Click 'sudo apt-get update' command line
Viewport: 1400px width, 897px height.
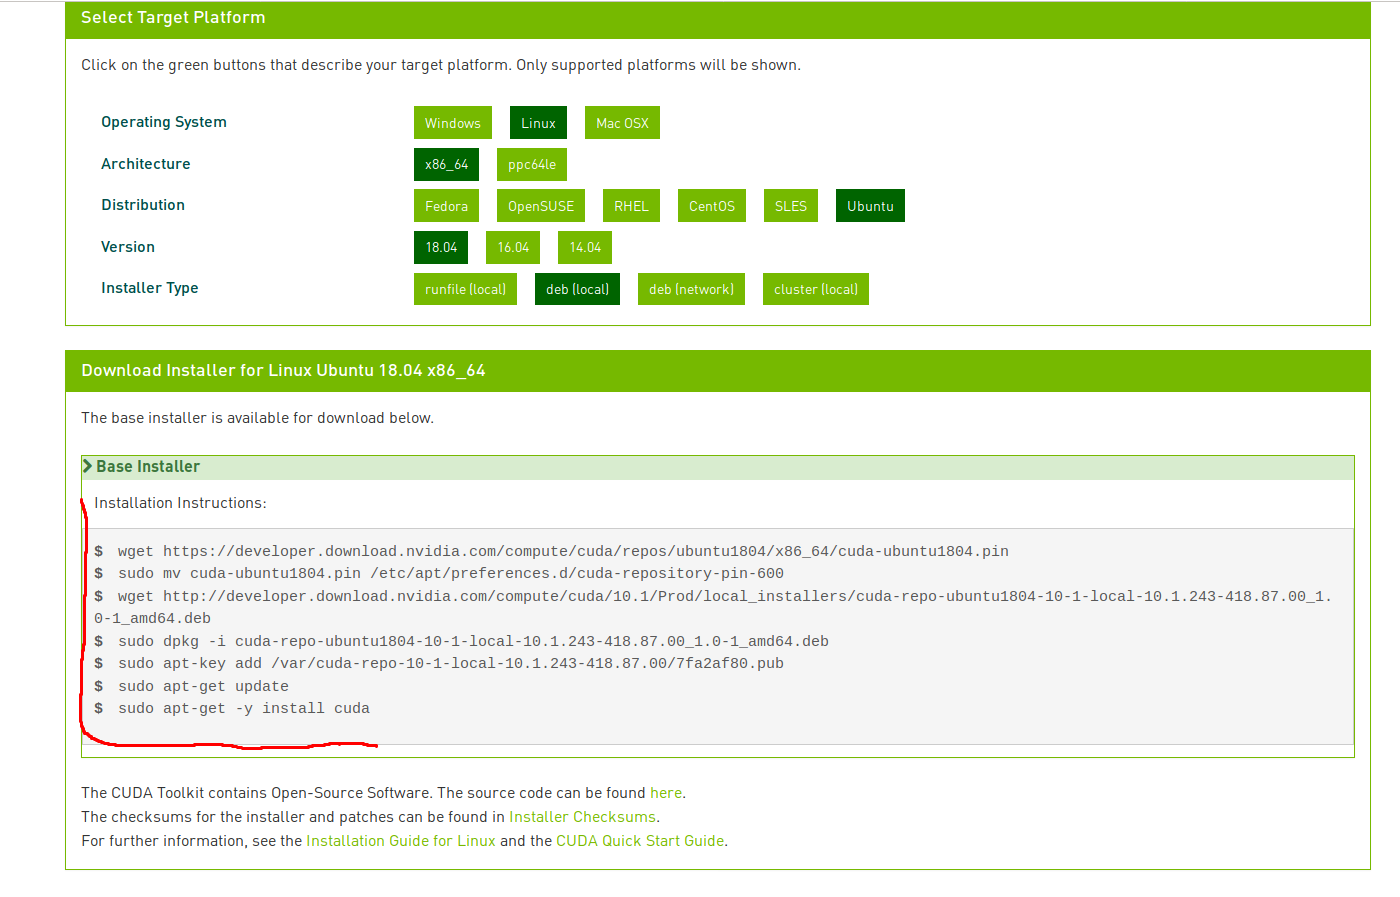203,686
